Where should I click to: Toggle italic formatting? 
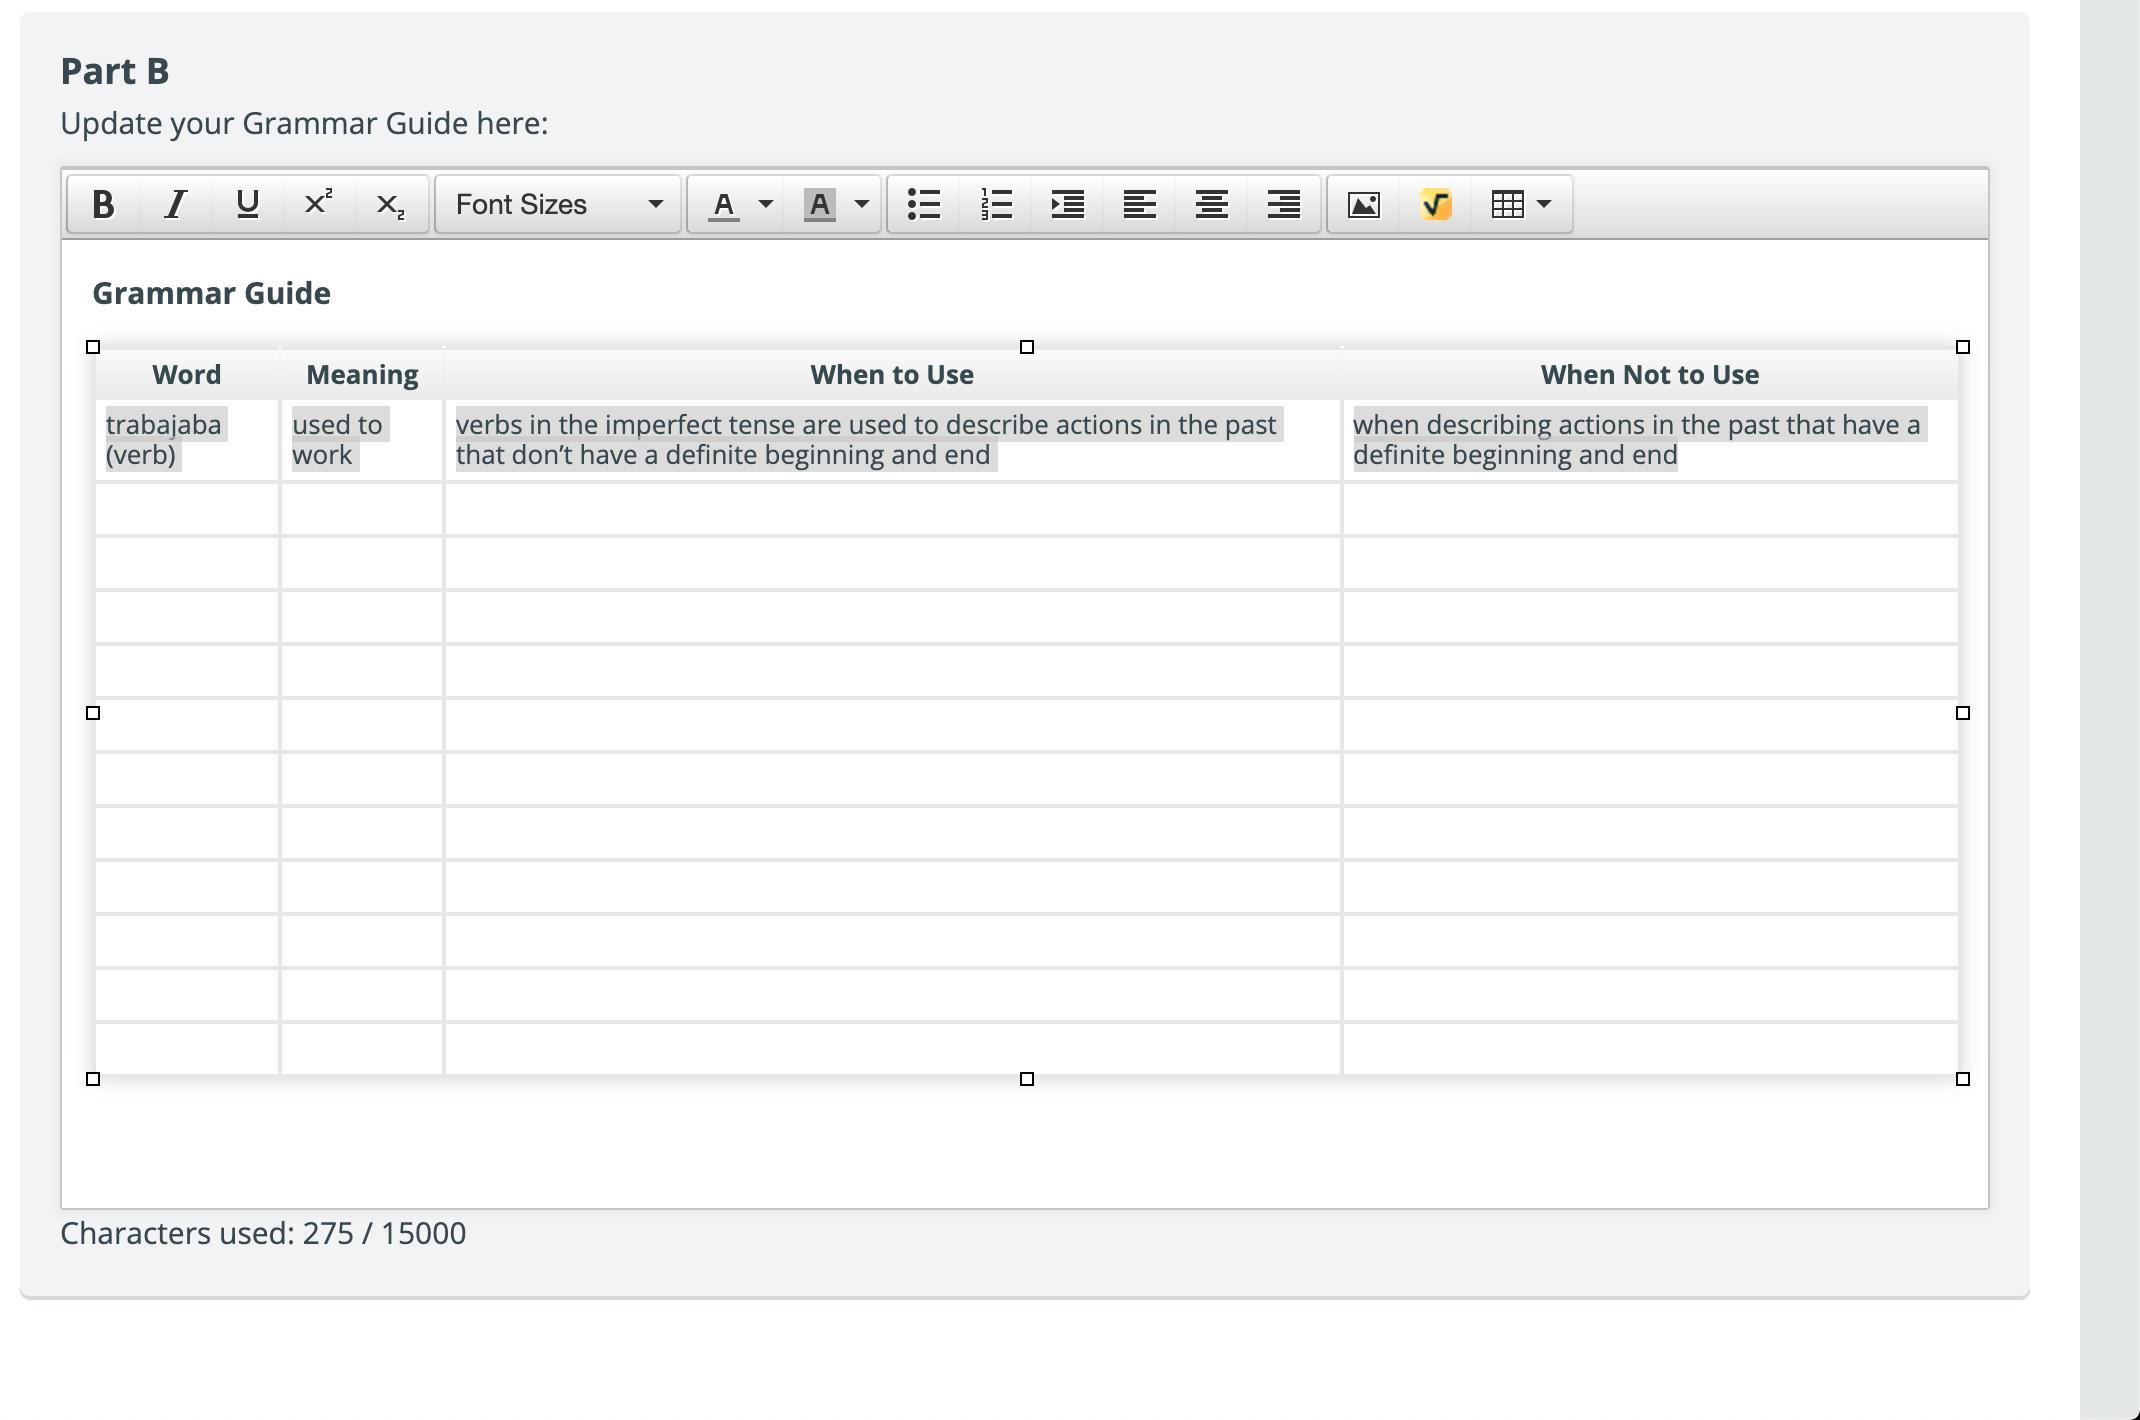tap(176, 205)
